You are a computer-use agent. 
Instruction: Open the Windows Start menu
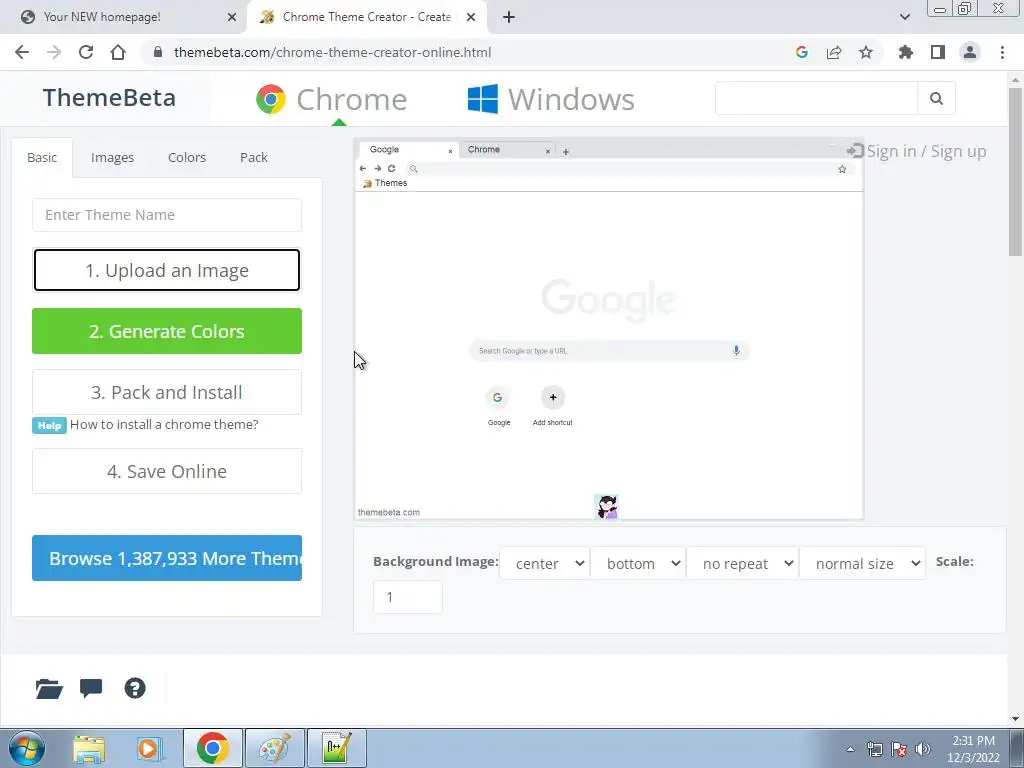[x=27, y=748]
